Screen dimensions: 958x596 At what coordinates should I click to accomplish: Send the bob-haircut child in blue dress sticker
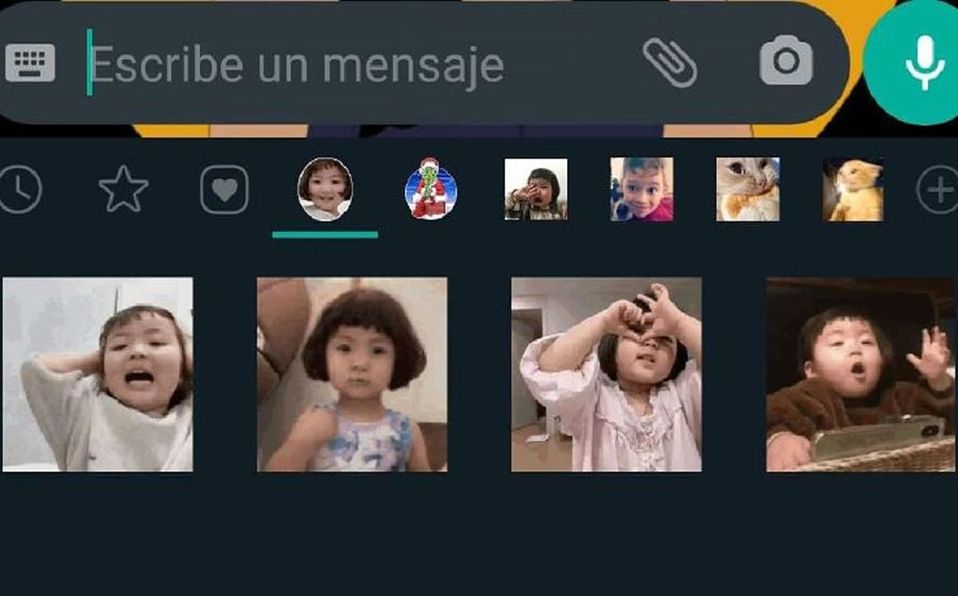pos(352,375)
